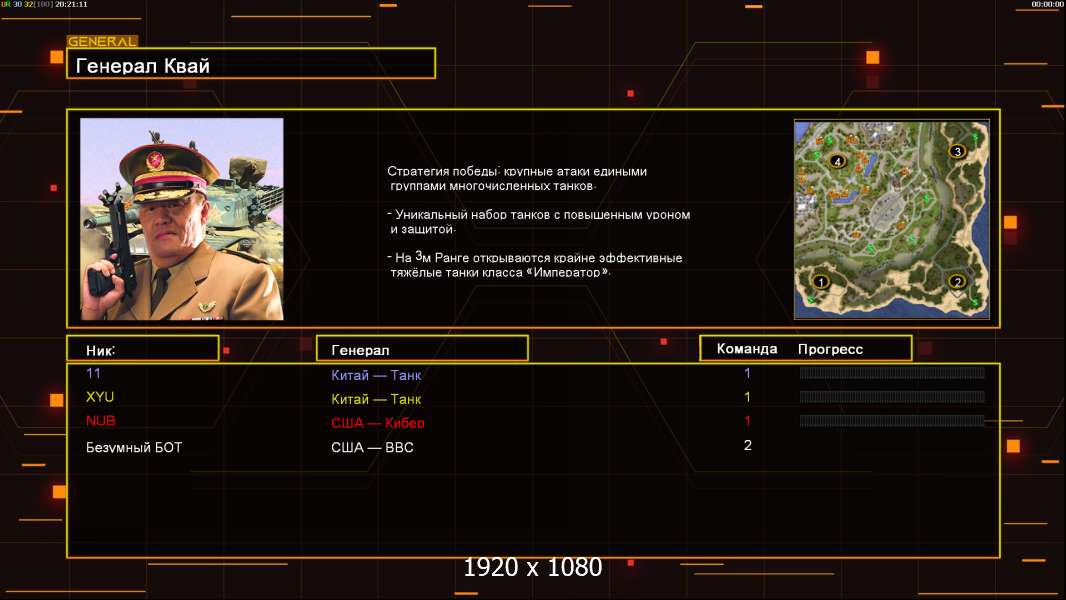Click team number for player XYU
Screen dimensions: 1066x600
click(x=747, y=397)
